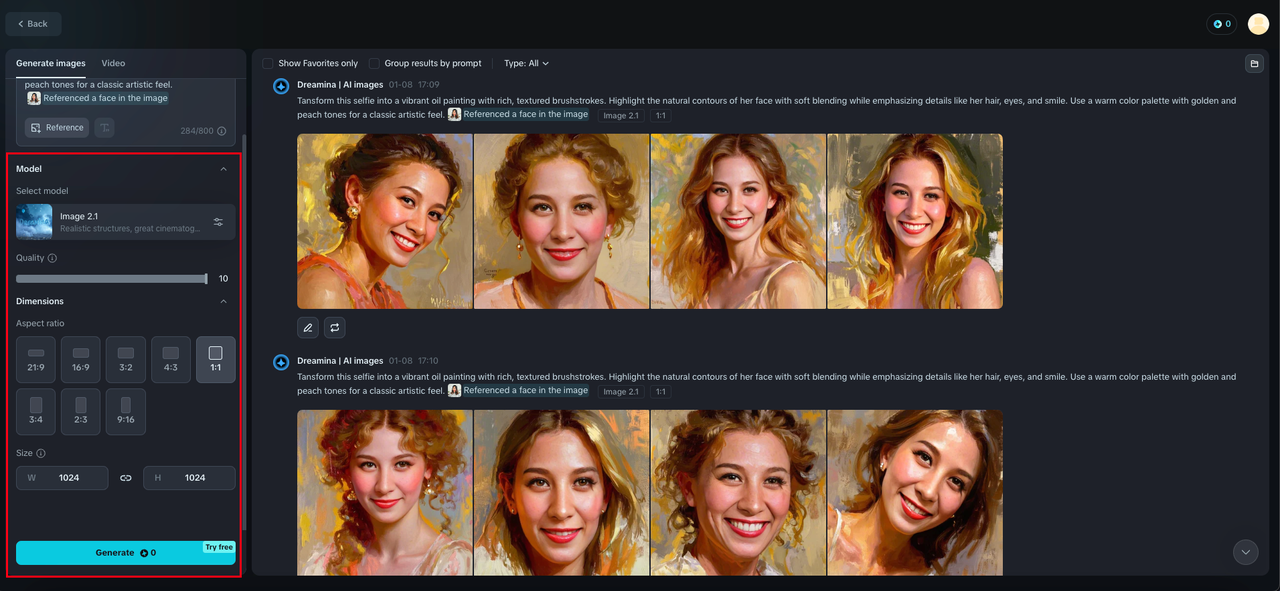Viewport: 1280px width, 591px height.
Task: Click Referenced face tag in the 17:09 prompt
Action: tap(519, 114)
